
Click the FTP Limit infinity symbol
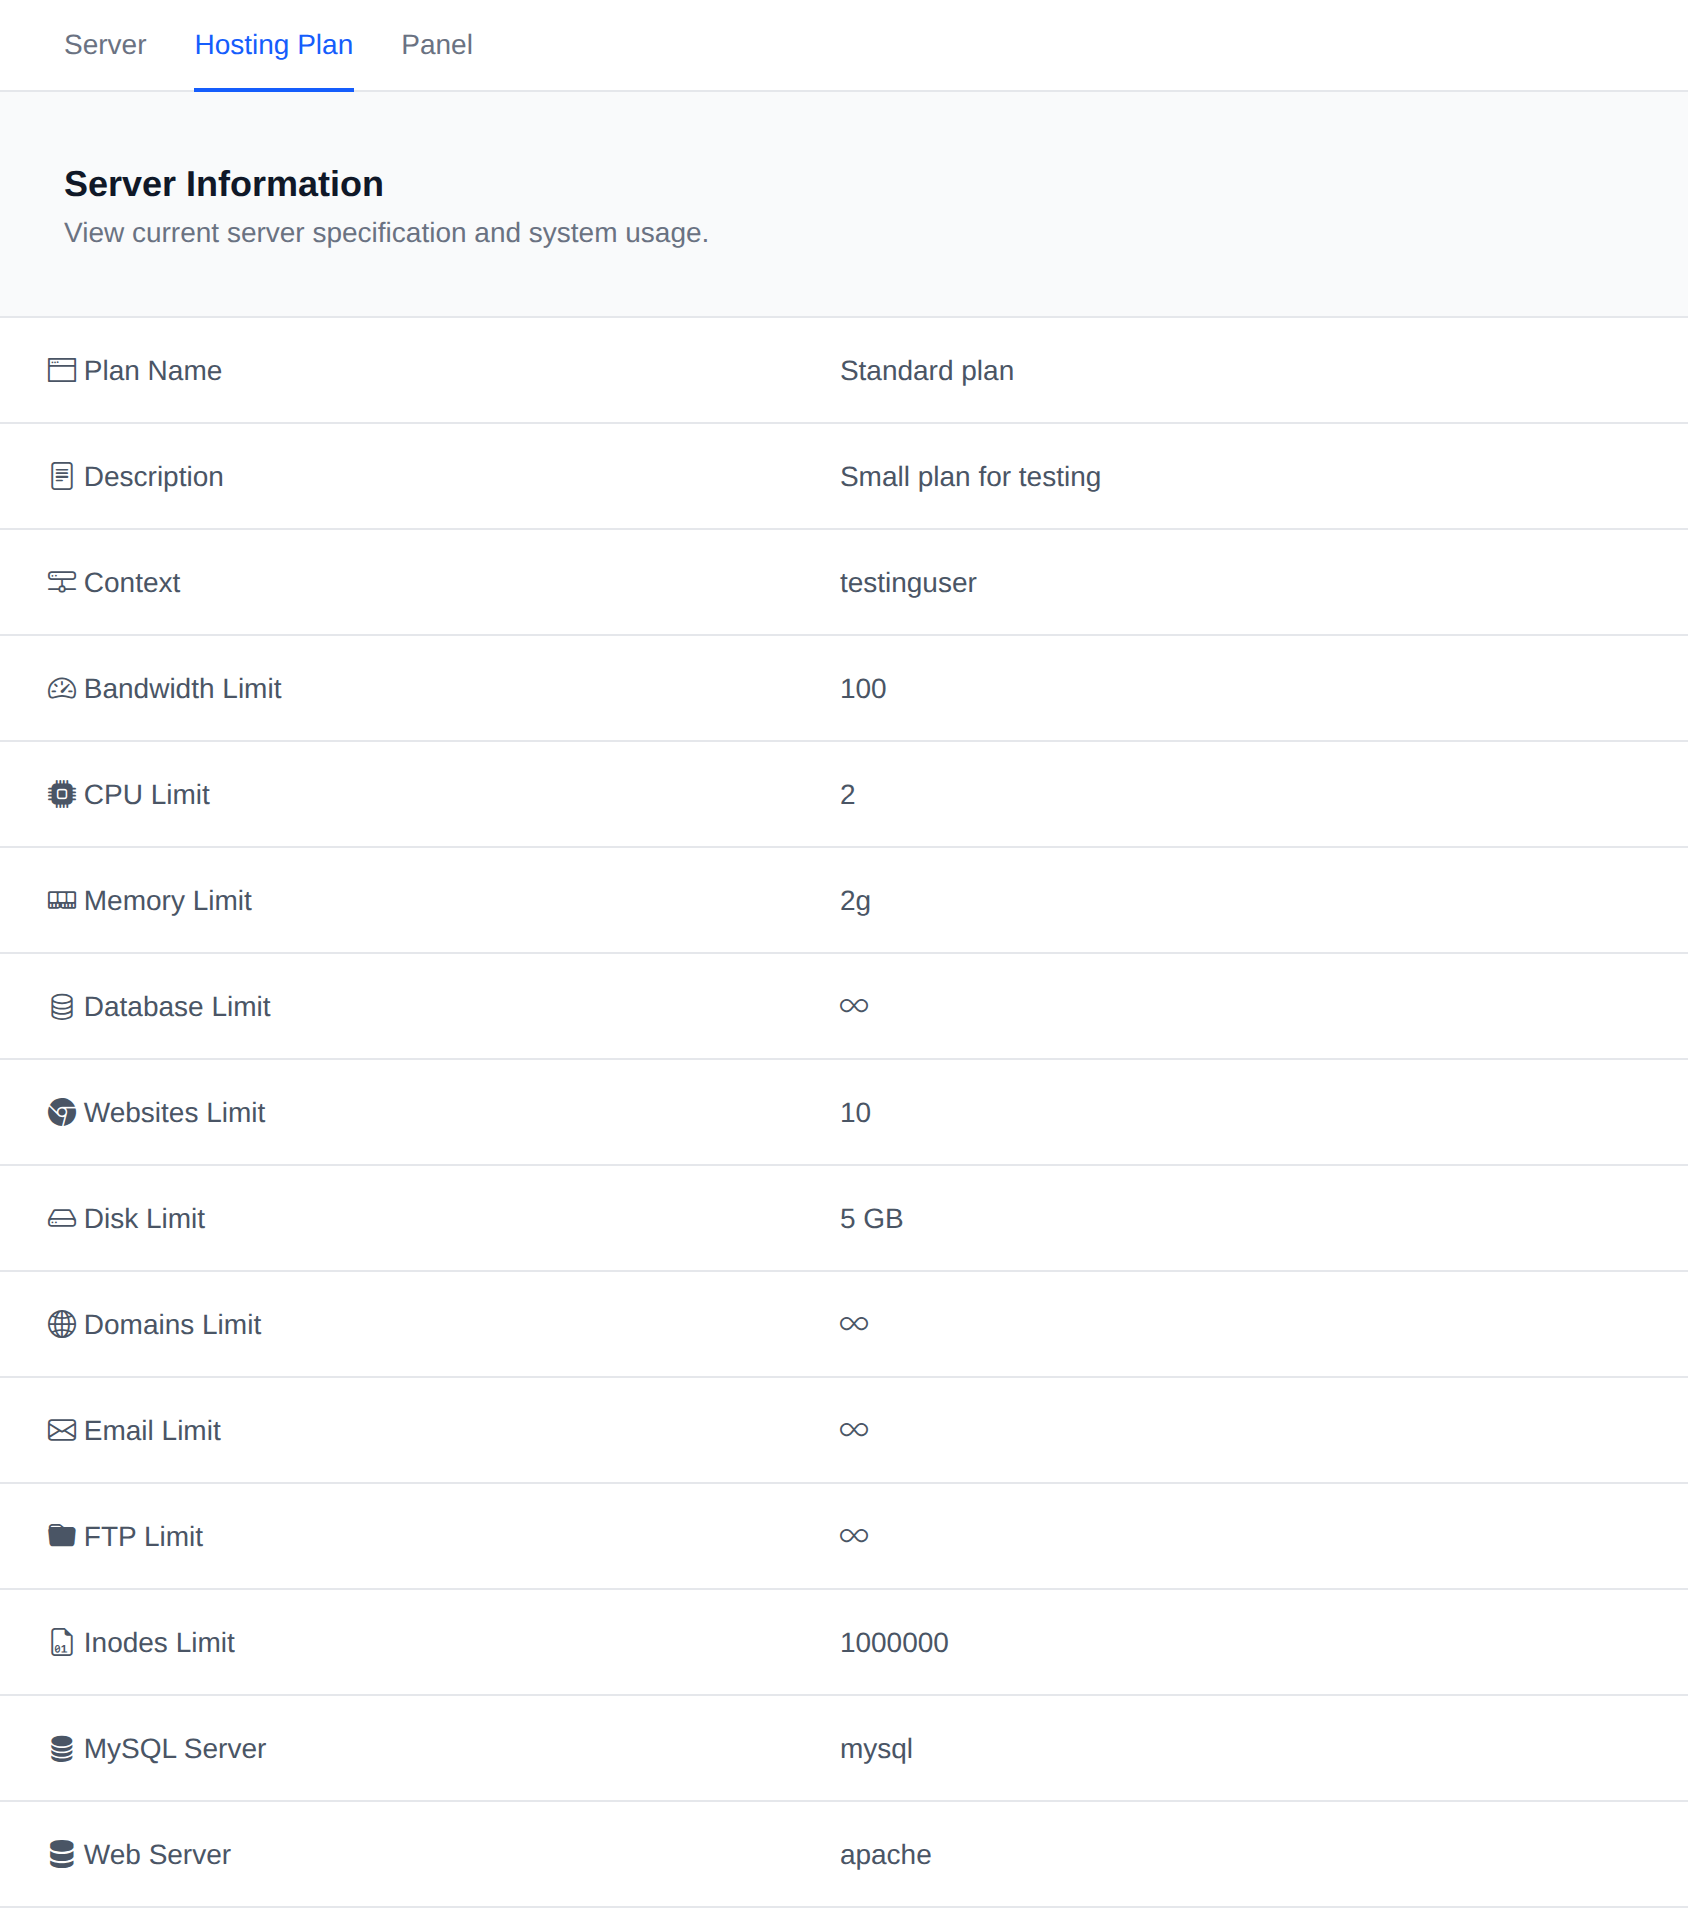pos(854,1536)
